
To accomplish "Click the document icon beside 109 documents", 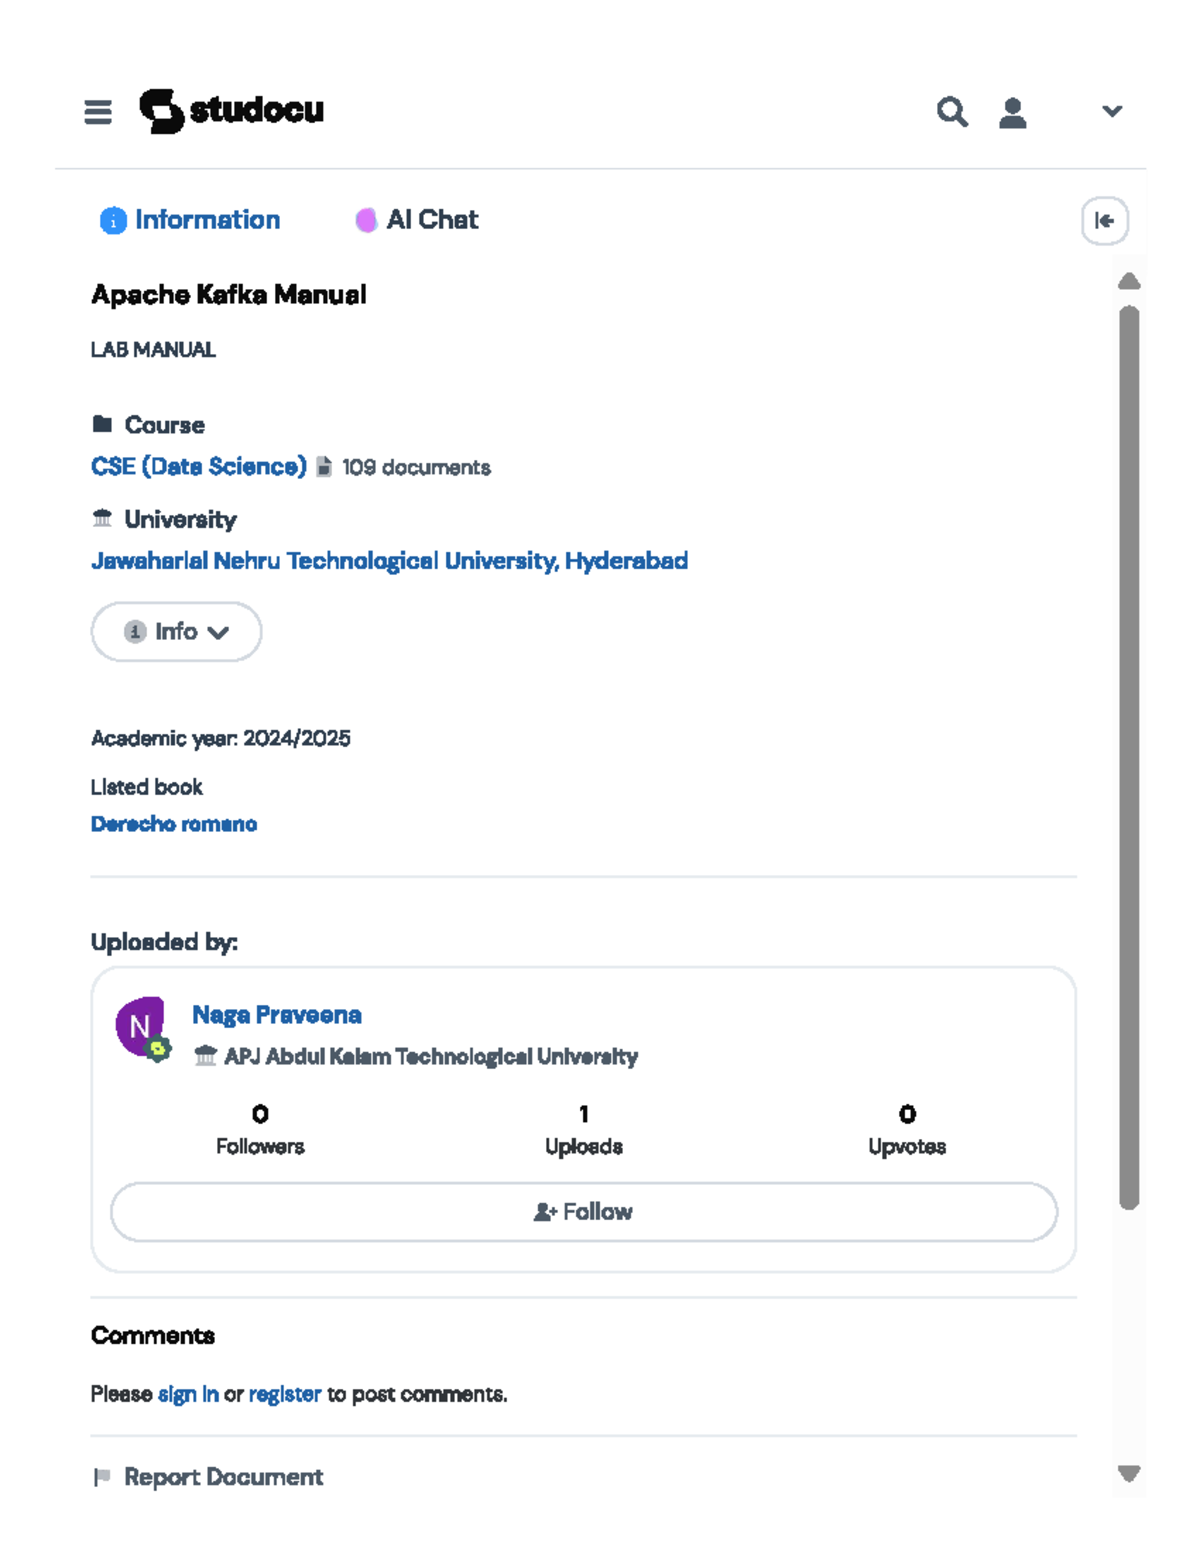I will pyautogui.click(x=325, y=466).
